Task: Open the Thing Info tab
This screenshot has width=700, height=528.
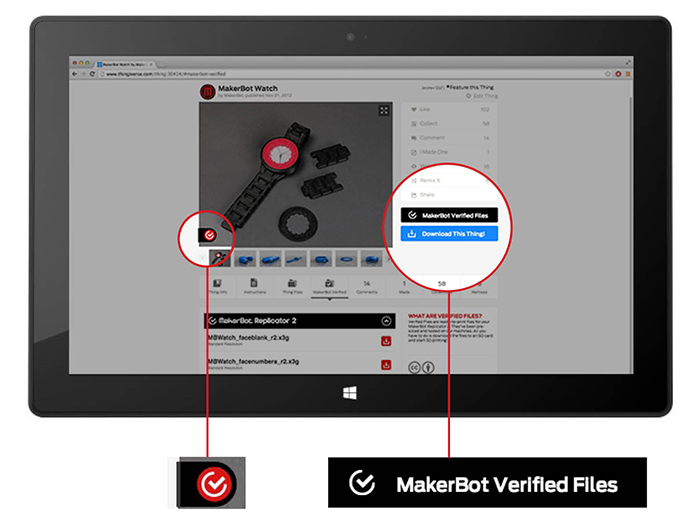Action: [x=218, y=286]
